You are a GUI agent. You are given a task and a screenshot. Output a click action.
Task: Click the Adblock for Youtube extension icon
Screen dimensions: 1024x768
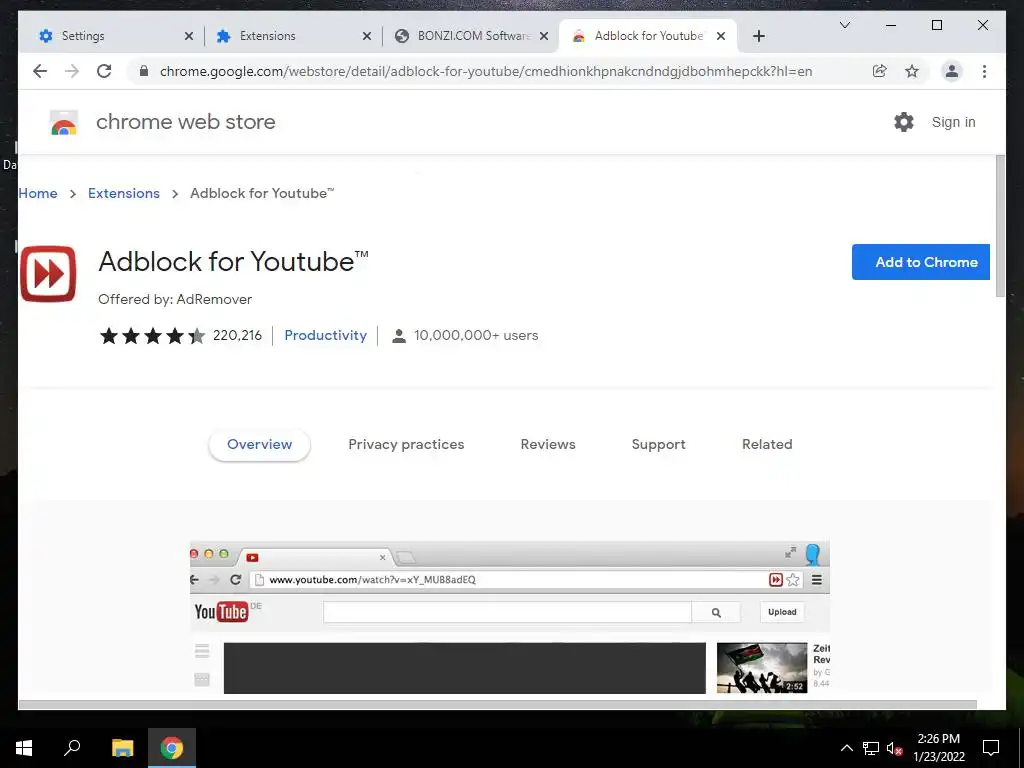(x=48, y=274)
